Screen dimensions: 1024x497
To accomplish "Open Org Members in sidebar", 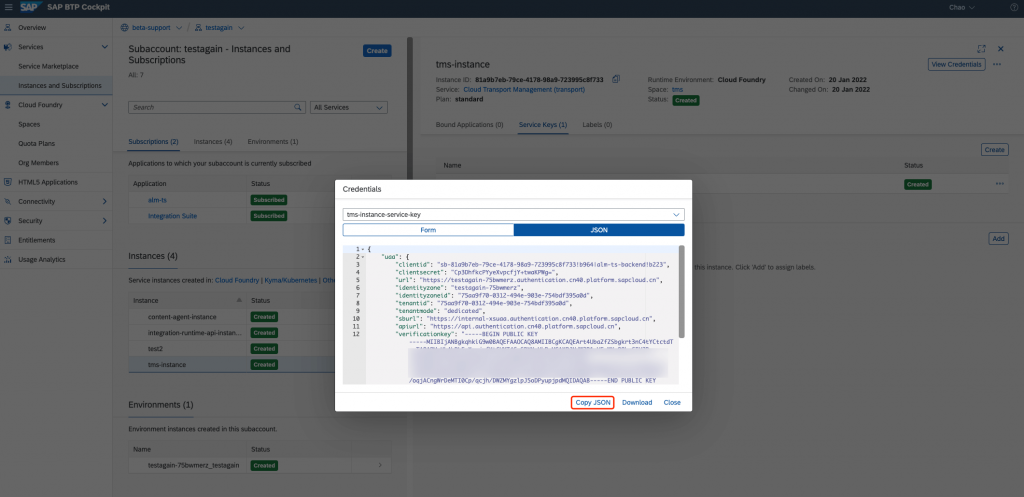I will pyautogui.click(x=38, y=163).
